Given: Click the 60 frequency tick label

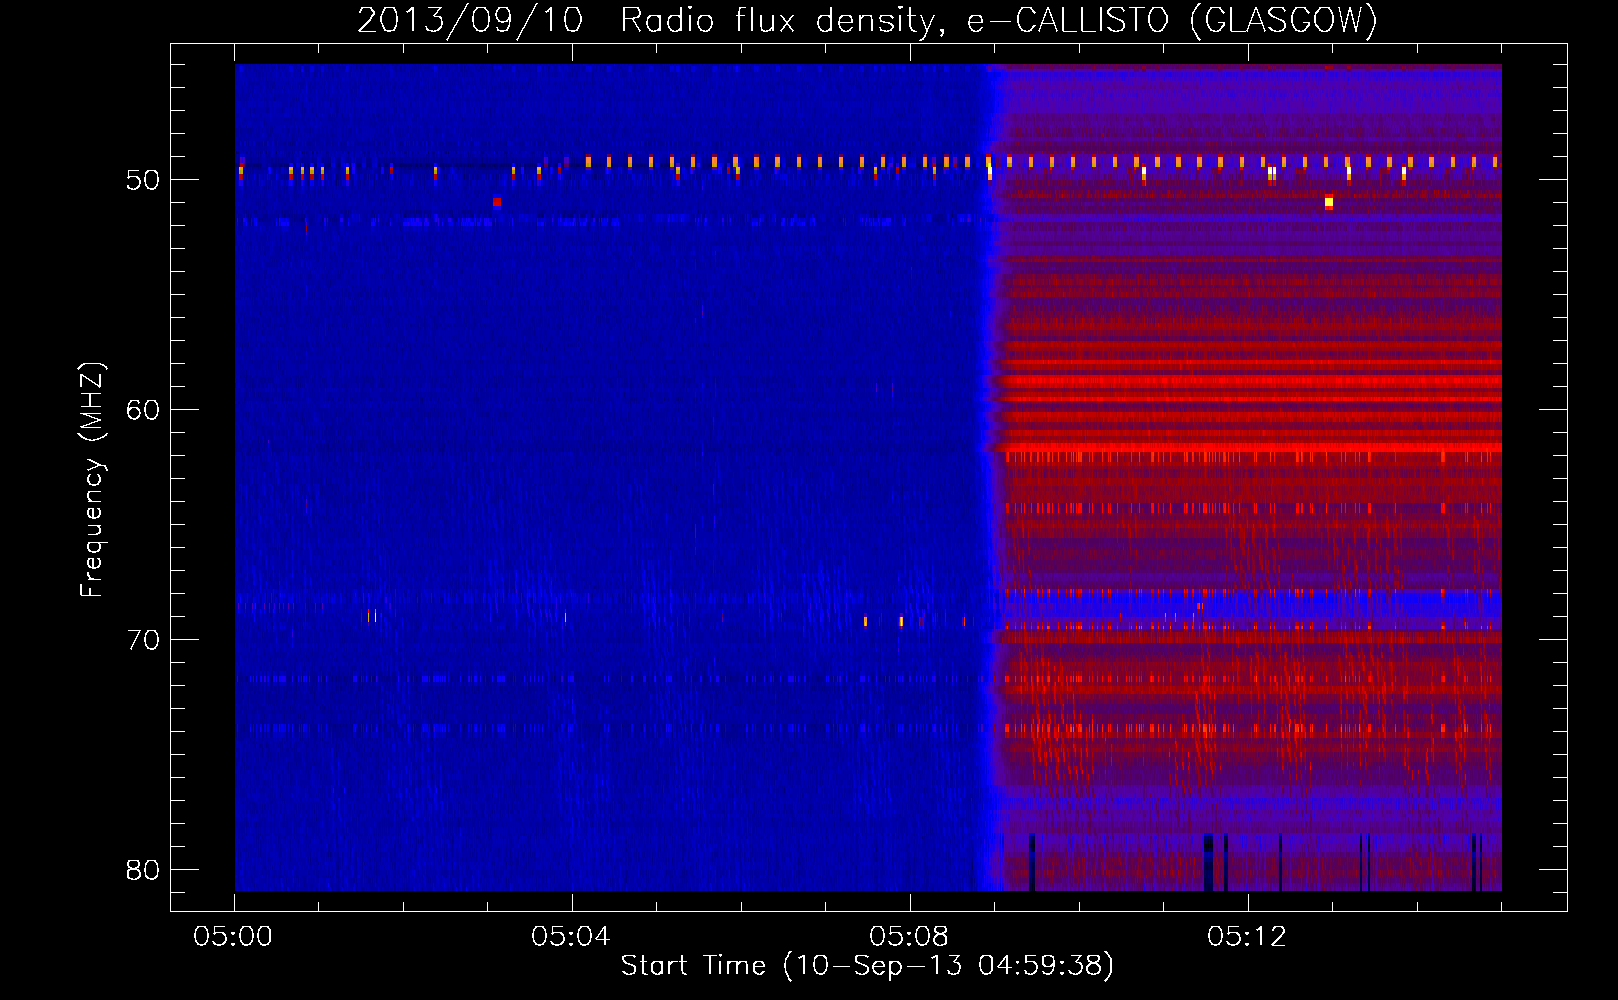Looking at the screenshot, I should click(x=143, y=410).
